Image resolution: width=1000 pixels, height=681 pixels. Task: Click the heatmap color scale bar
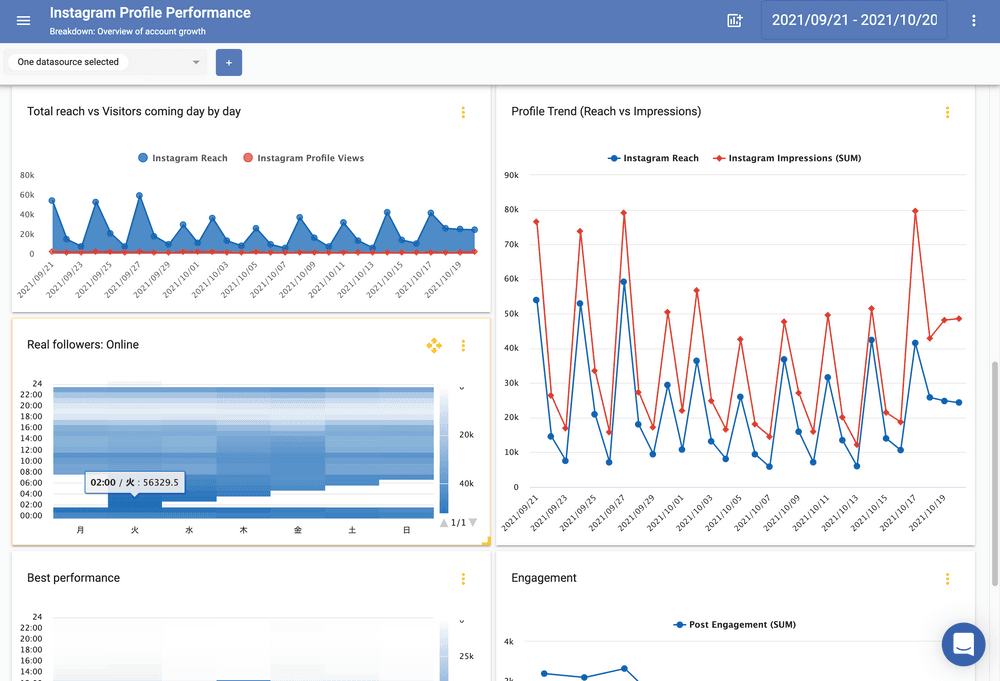pos(445,450)
